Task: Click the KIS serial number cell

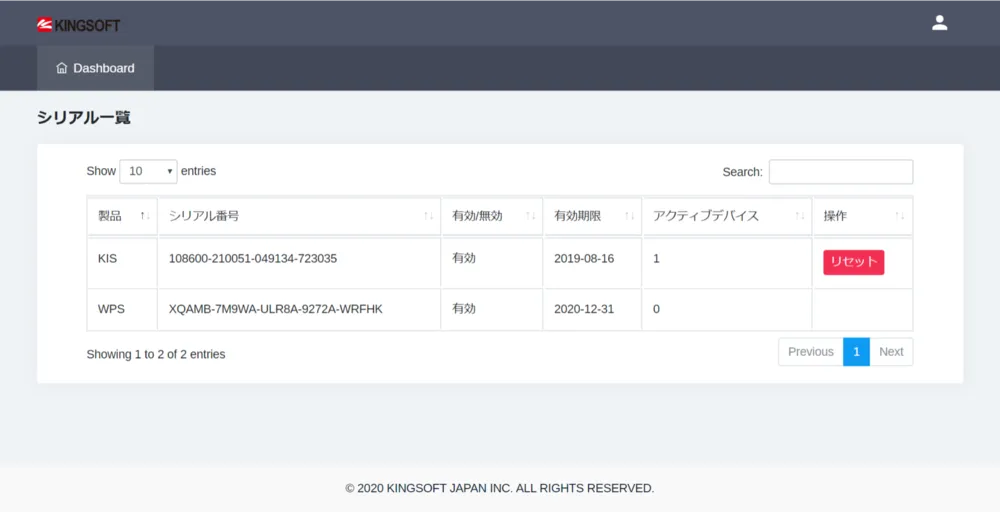Action: pyautogui.click(x=253, y=259)
